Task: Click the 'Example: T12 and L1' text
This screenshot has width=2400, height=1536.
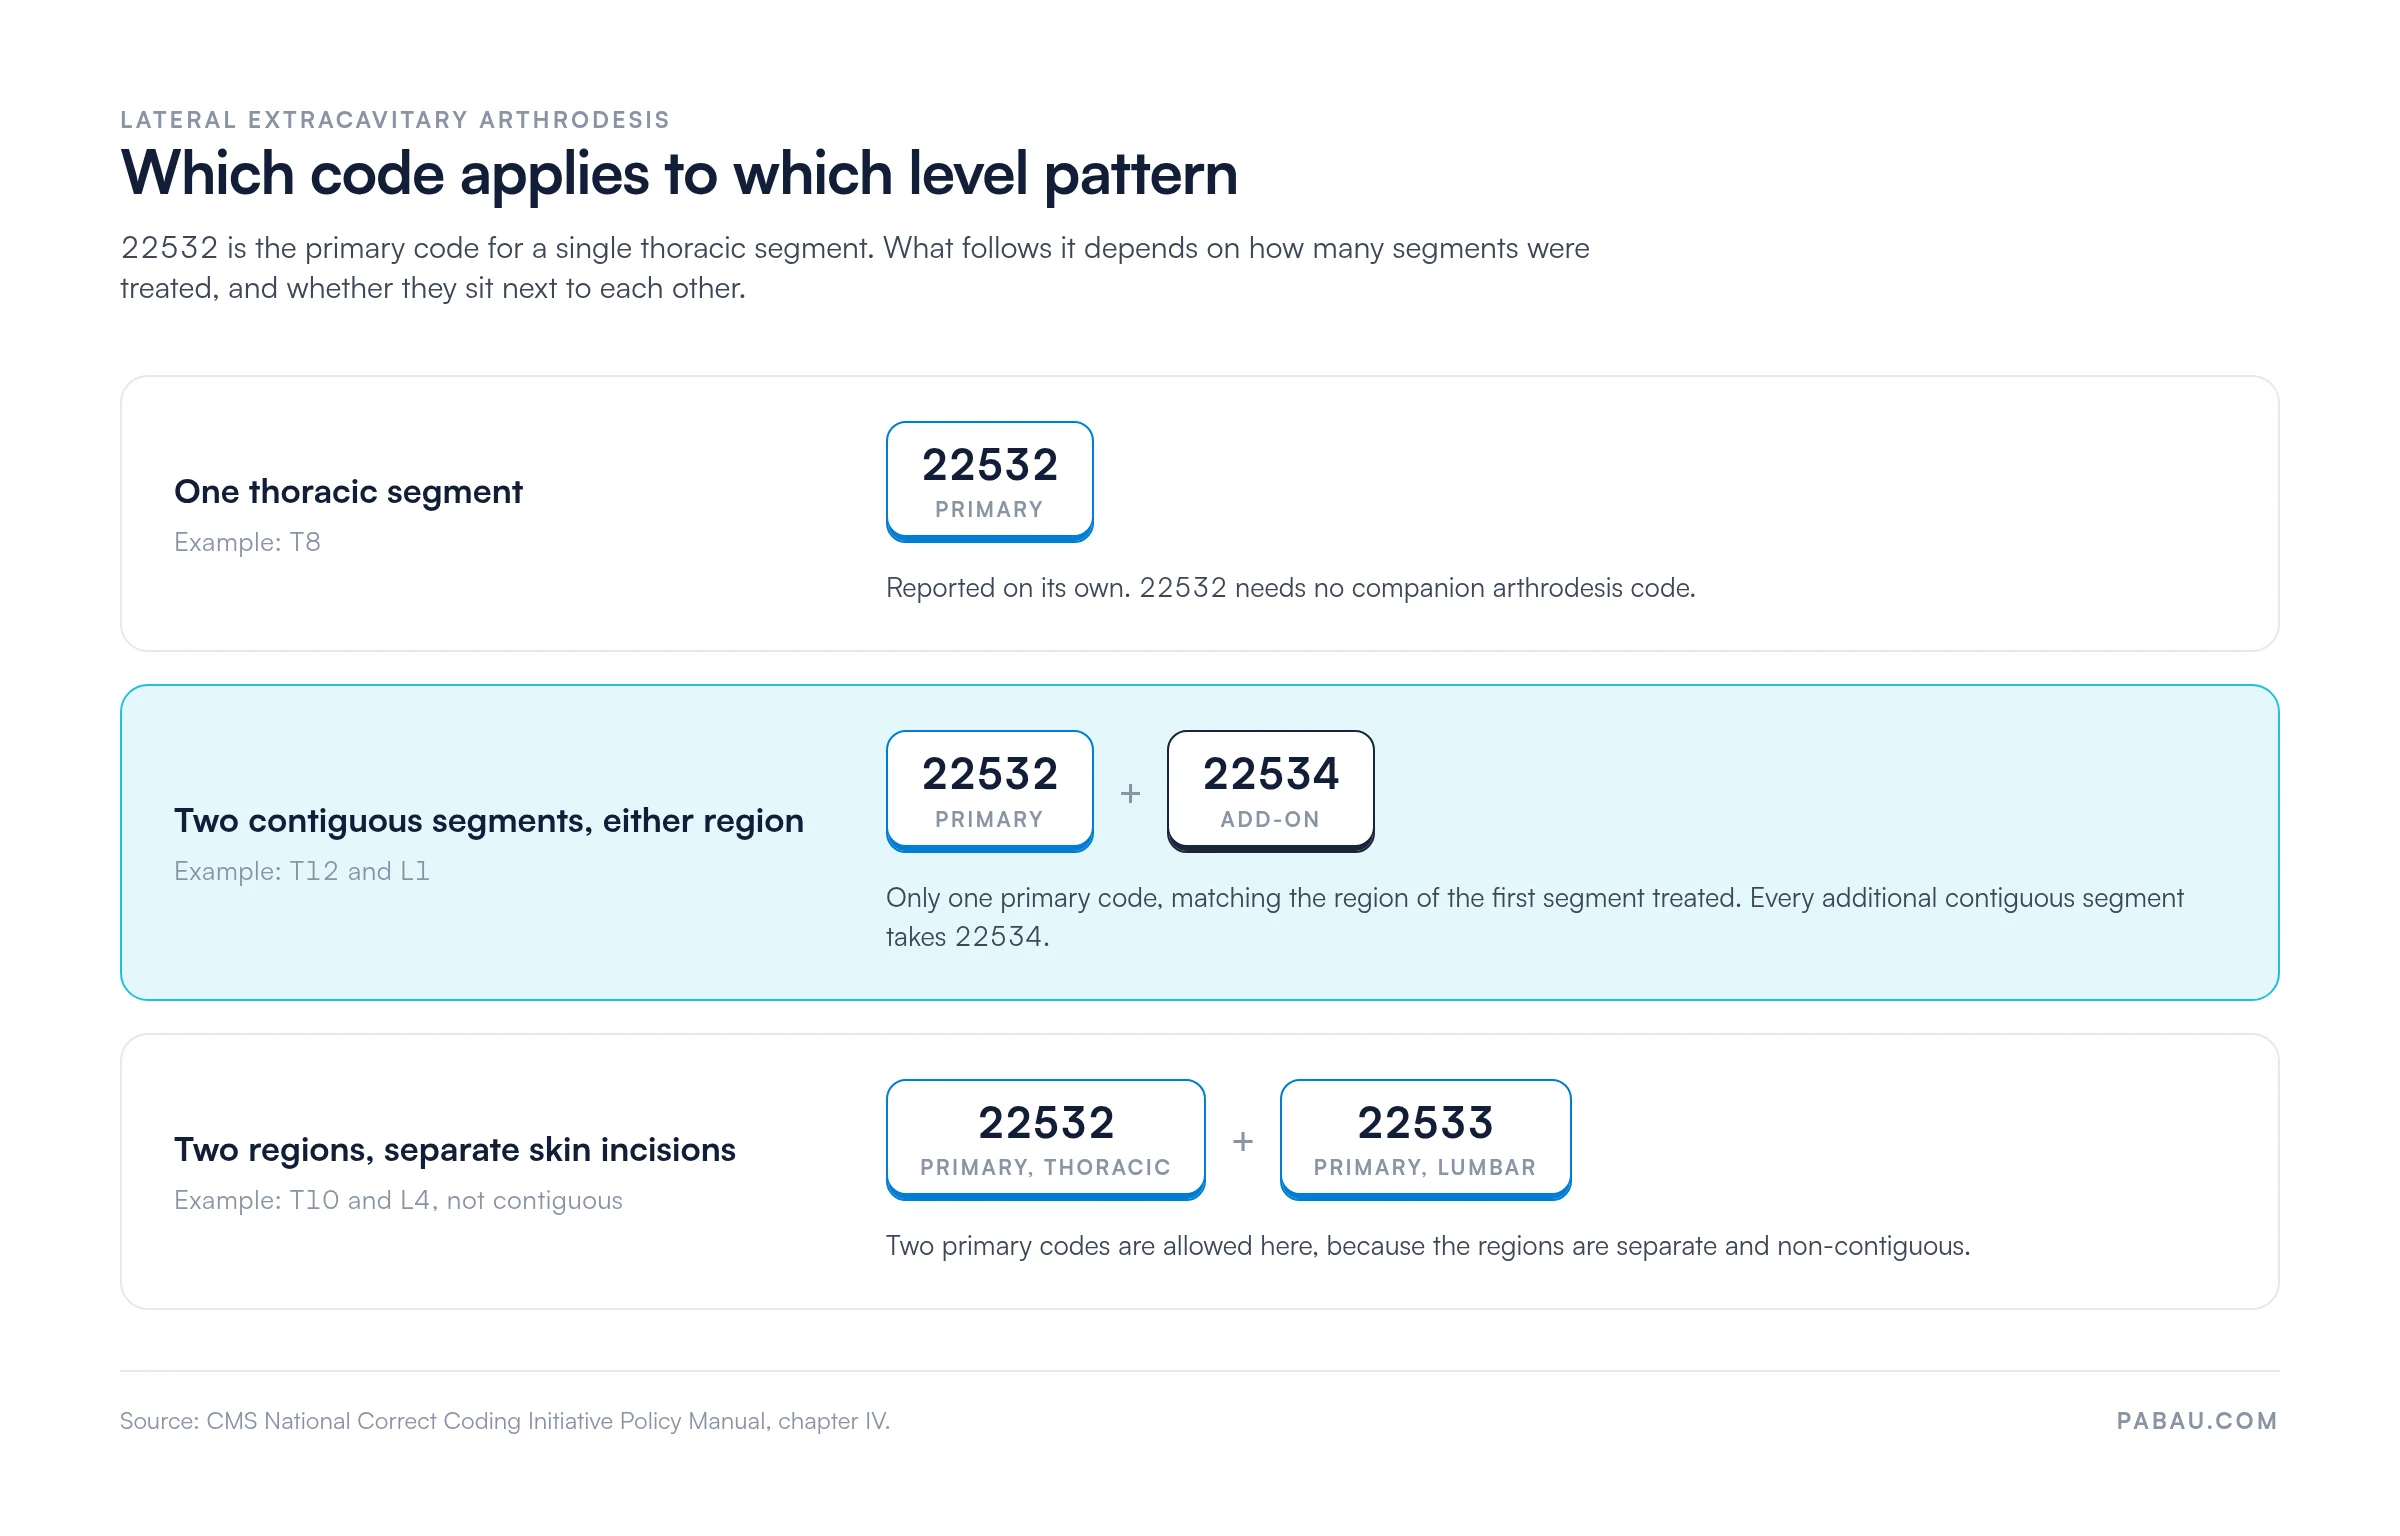Action: (x=302, y=871)
